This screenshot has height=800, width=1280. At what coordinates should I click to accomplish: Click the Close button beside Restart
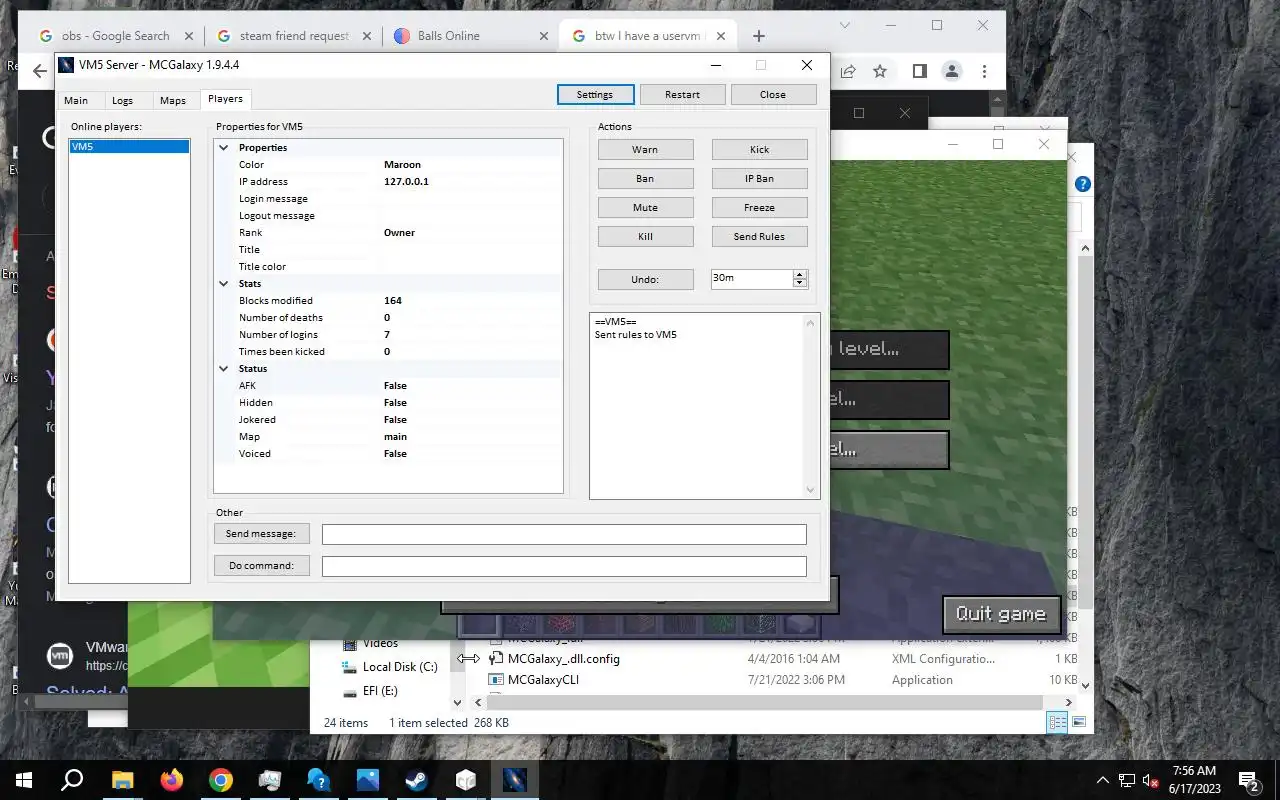[x=773, y=94]
